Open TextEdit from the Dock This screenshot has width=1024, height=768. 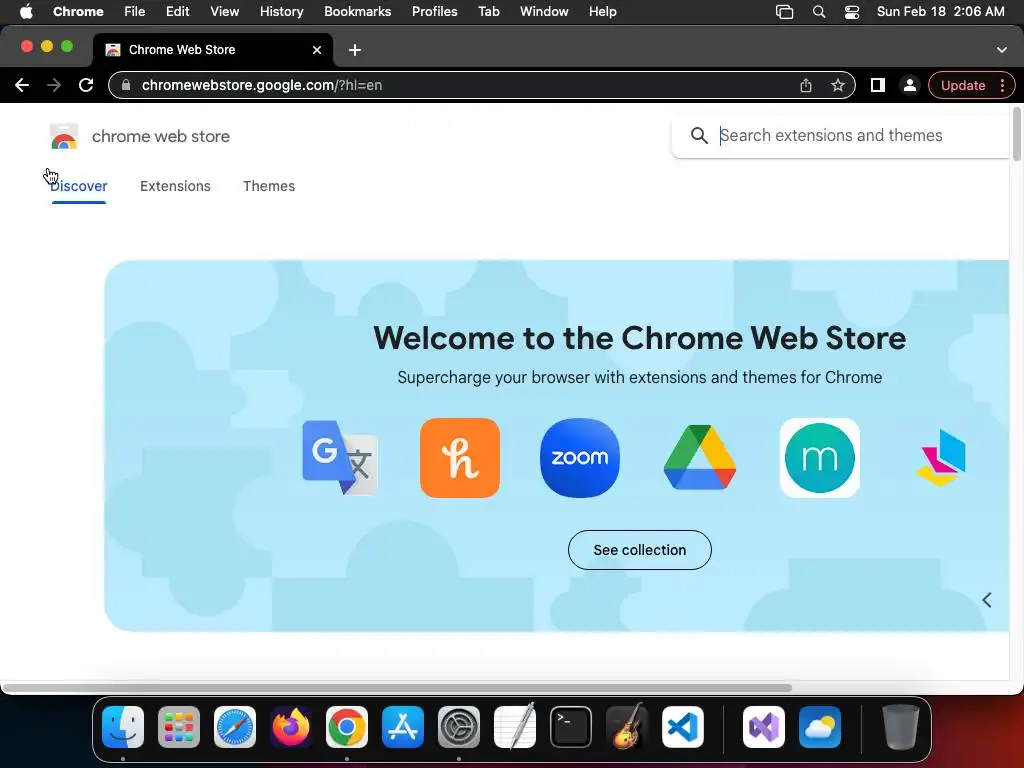515,726
